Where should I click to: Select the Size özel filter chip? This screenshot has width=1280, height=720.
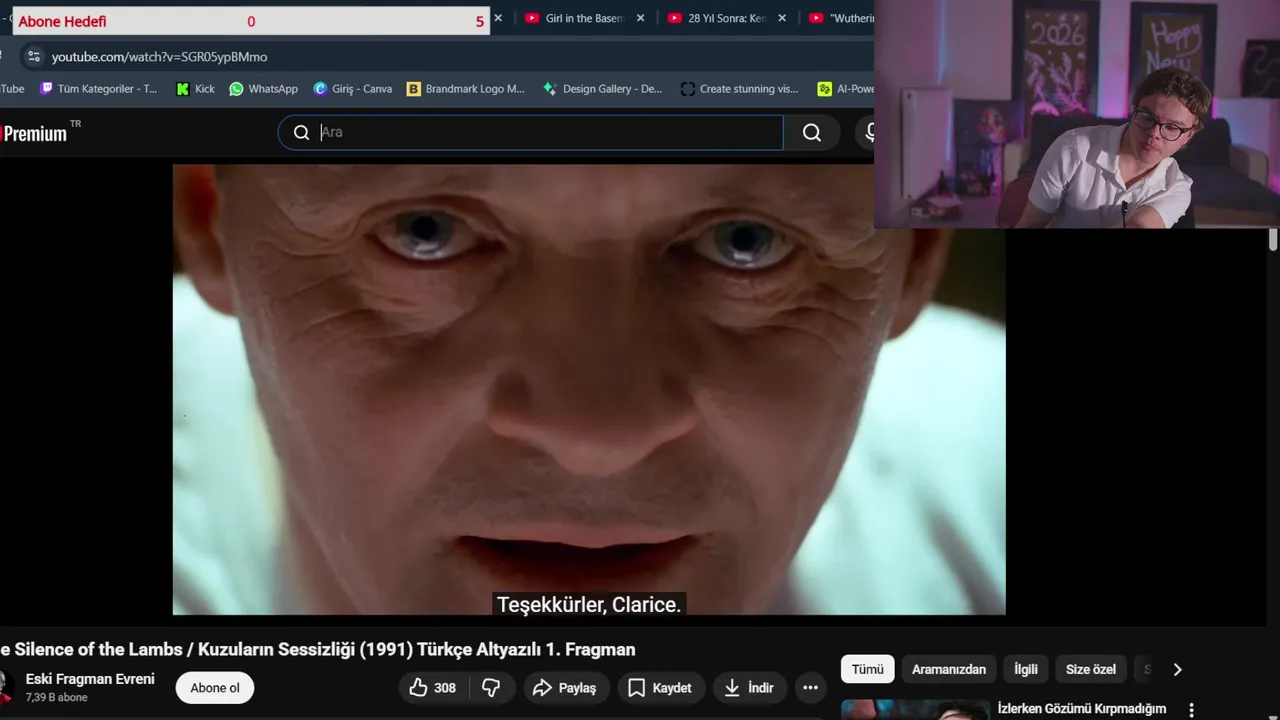click(x=1091, y=669)
